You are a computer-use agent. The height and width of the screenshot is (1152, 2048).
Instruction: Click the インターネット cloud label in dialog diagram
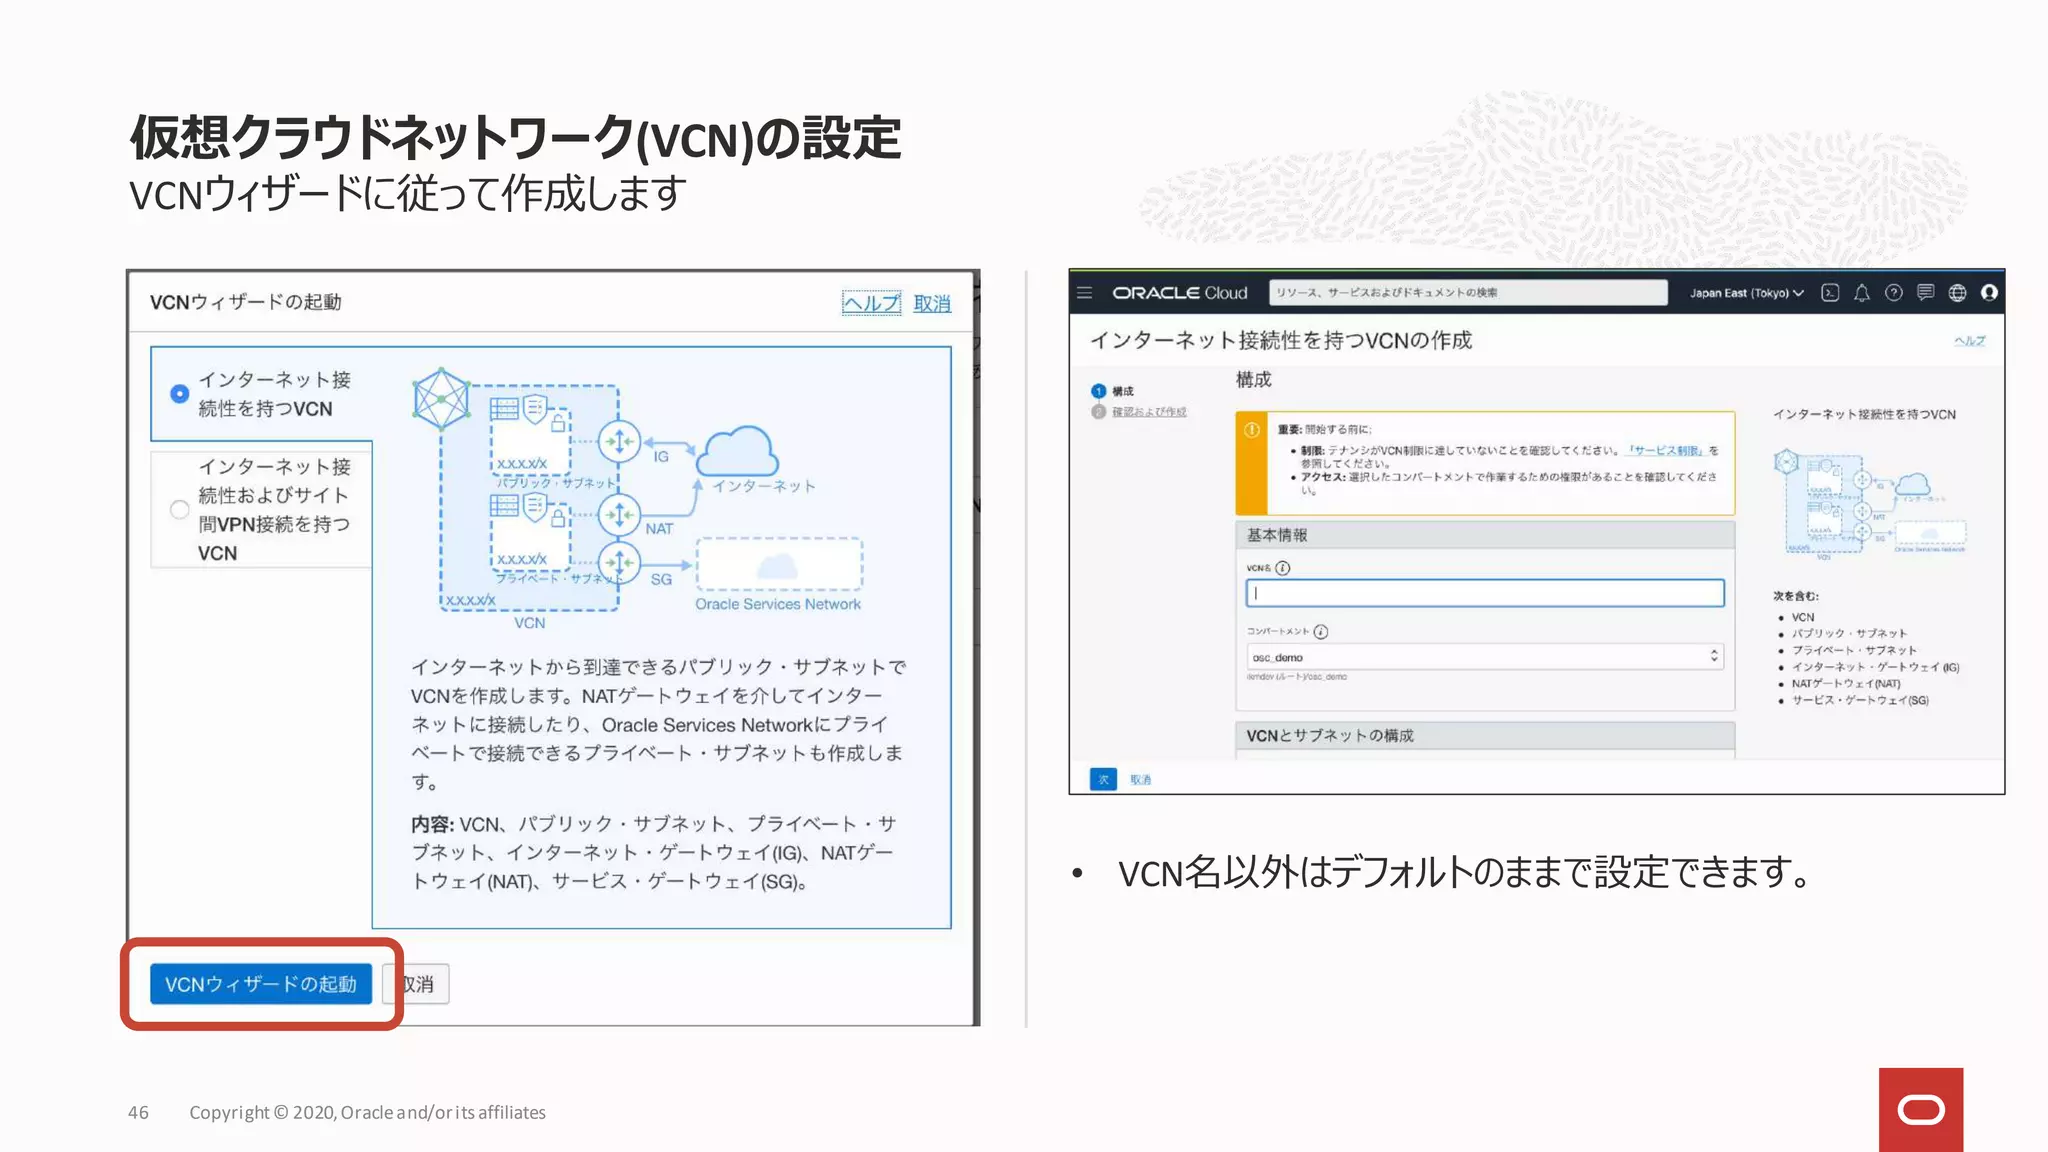coord(764,486)
